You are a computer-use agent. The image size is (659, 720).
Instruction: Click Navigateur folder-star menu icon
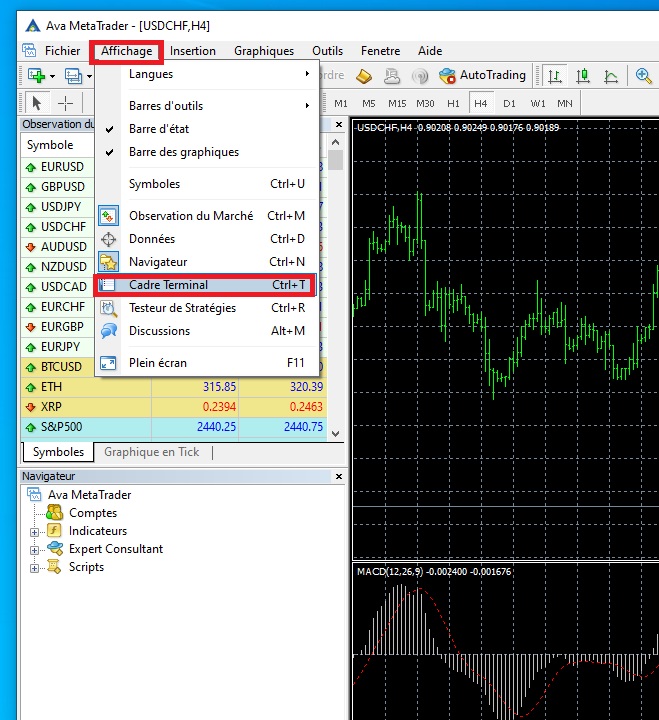[x=108, y=262]
